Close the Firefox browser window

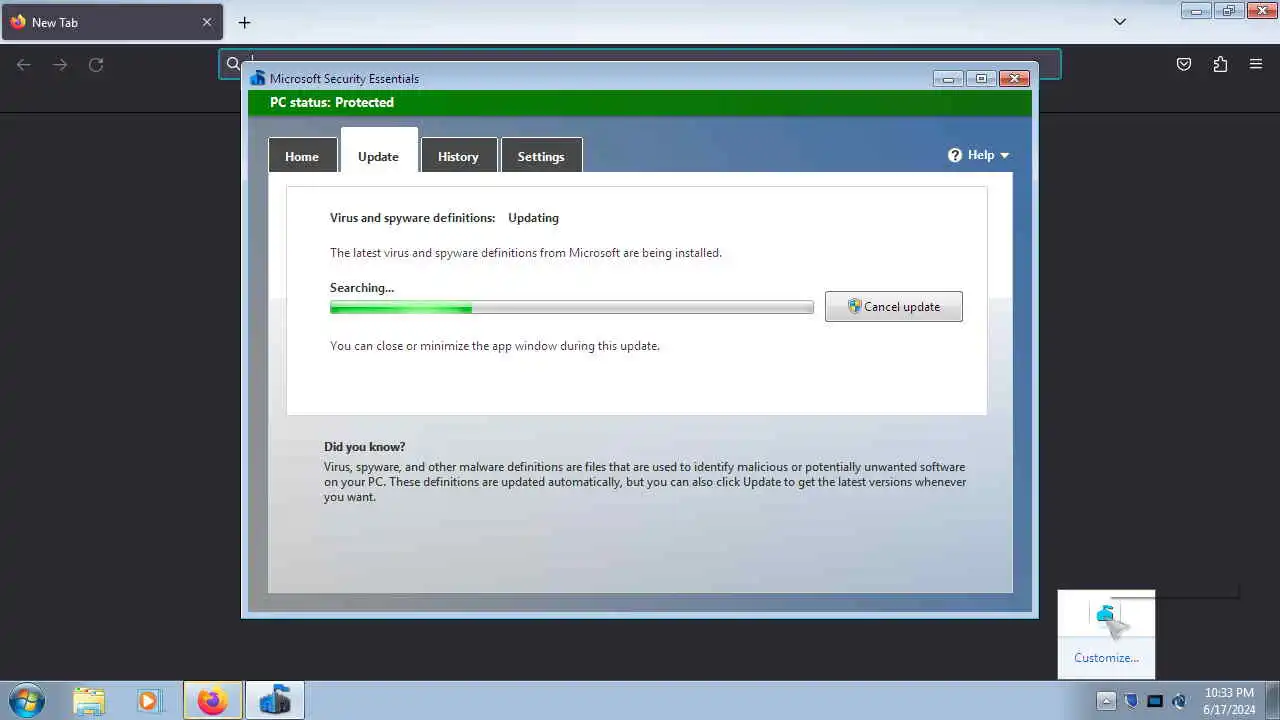tap(1262, 11)
